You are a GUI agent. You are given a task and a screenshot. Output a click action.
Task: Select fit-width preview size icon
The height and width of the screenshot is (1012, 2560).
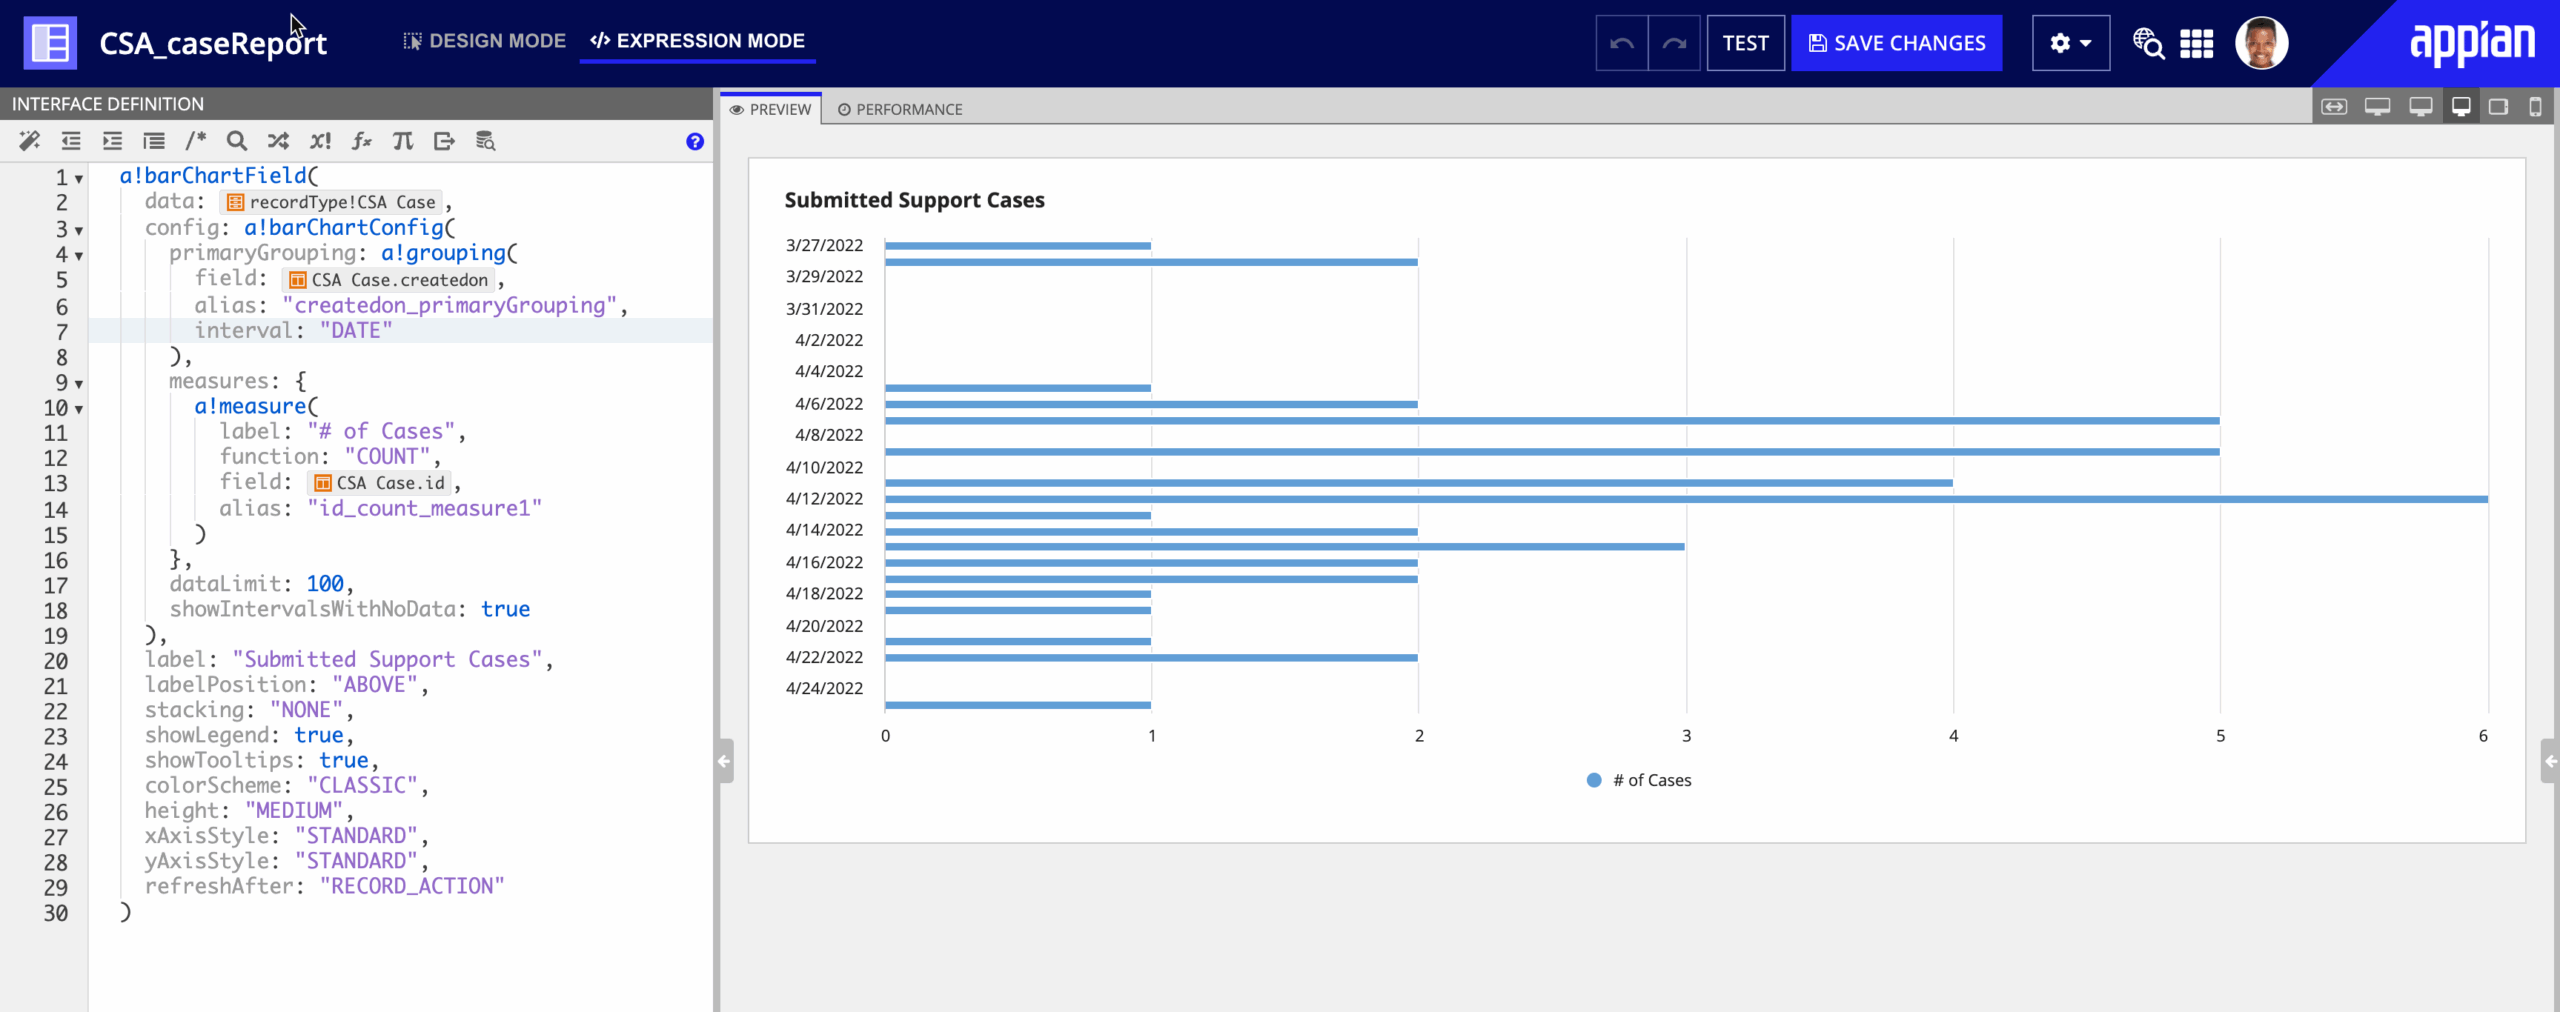click(x=2334, y=107)
